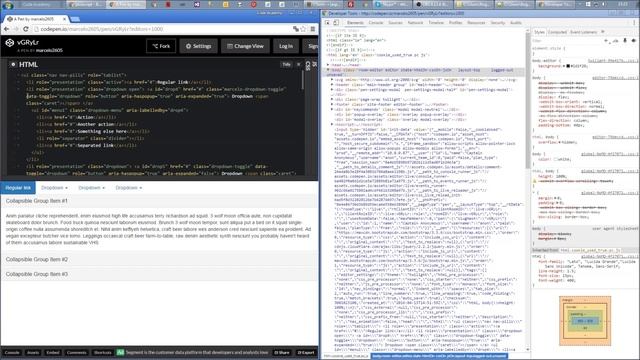The height and width of the screenshot is (360, 640).
Task: Toggle device mode icon in DevTools
Action: (x=336, y=23)
